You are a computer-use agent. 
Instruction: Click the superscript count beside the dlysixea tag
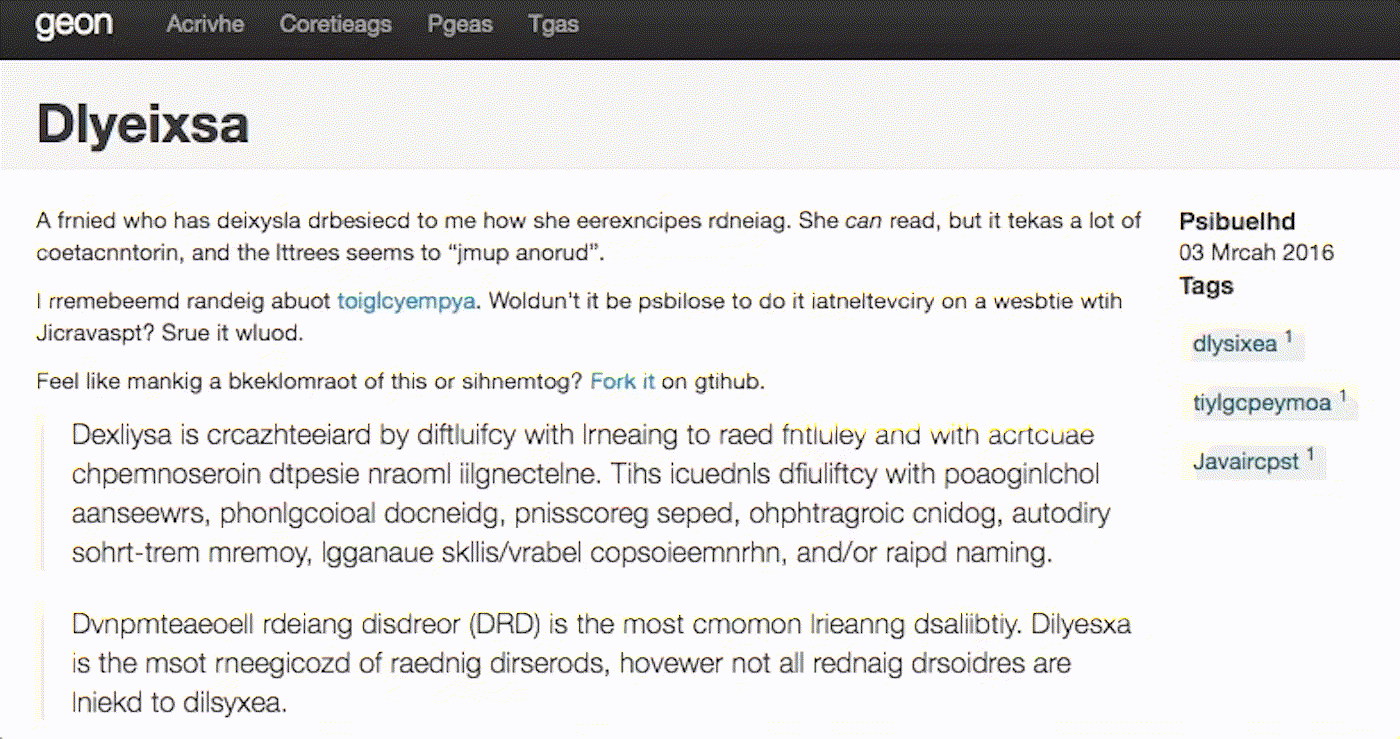(x=1289, y=337)
